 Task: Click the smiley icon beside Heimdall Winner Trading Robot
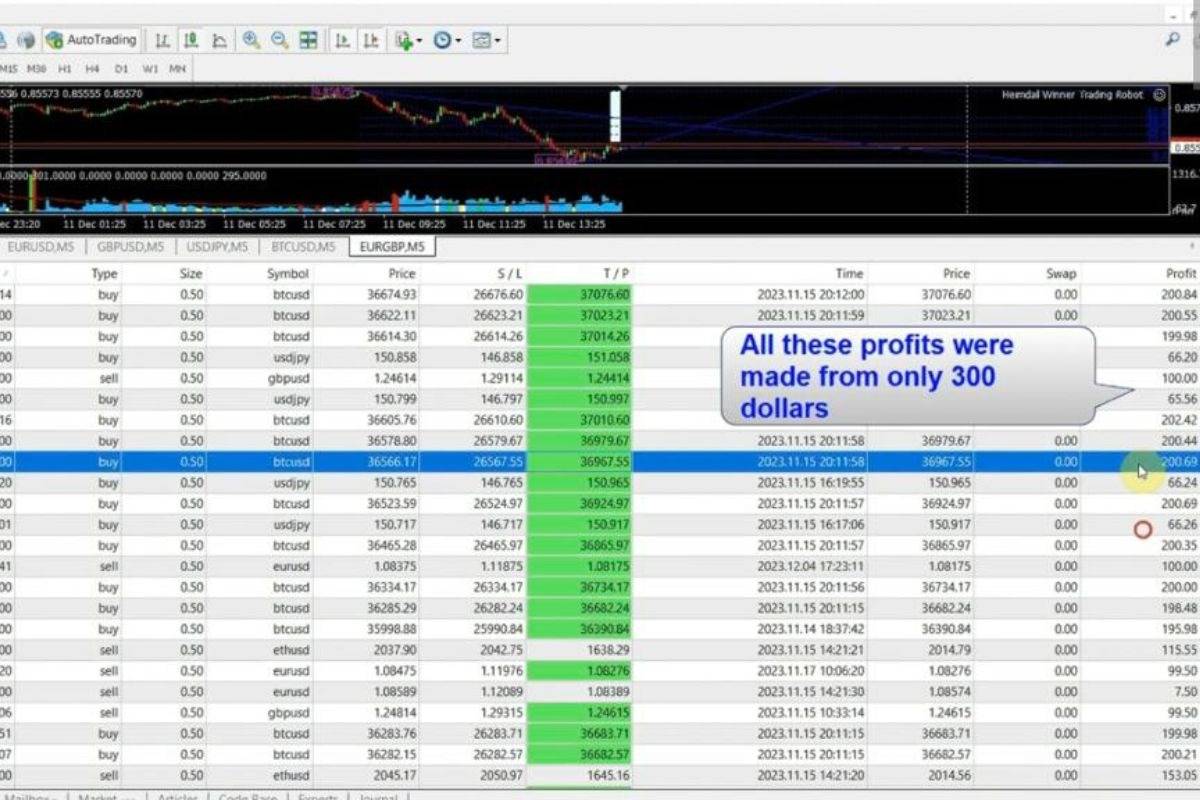click(1159, 95)
